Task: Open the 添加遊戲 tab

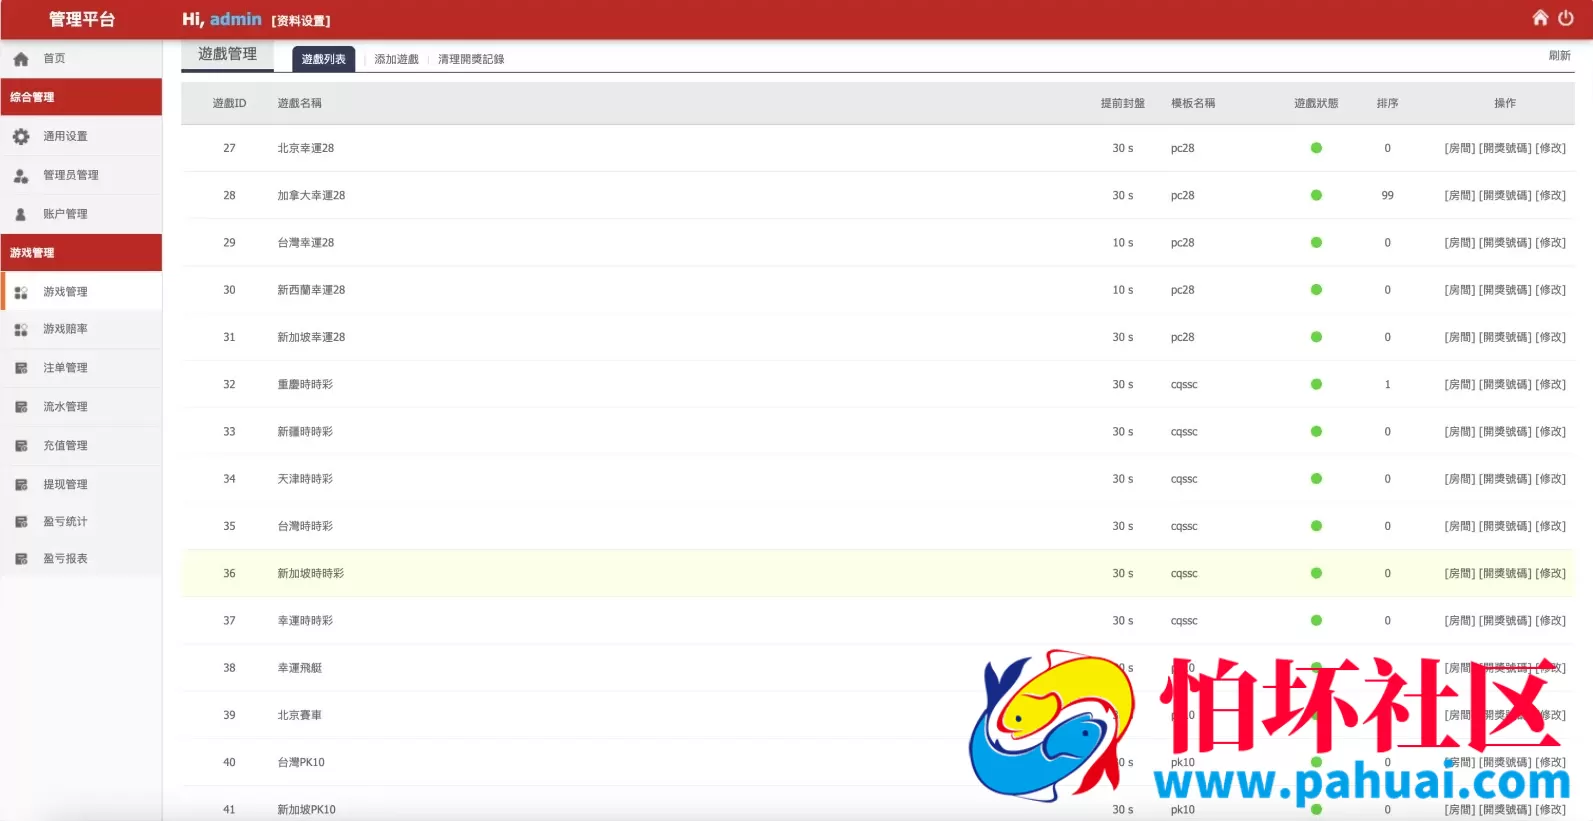Action: pyautogui.click(x=396, y=59)
